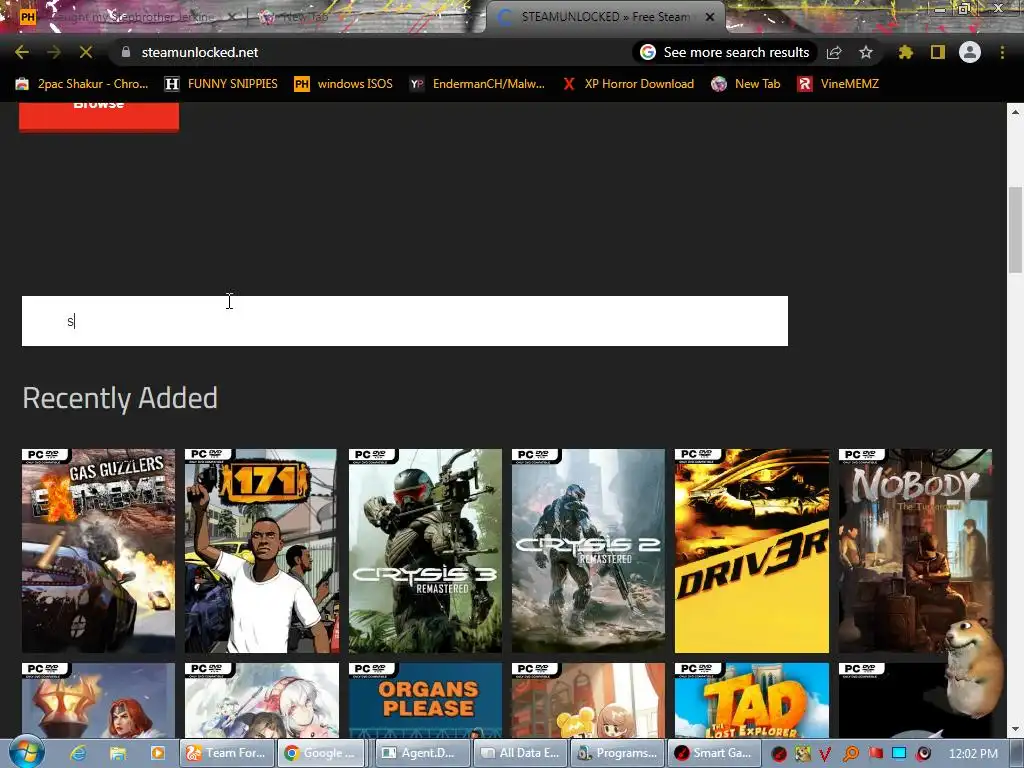Image resolution: width=1024 pixels, height=768 pixels.
Task: Switch to the All Data E... taskbar window
Action: pos(520,753)
